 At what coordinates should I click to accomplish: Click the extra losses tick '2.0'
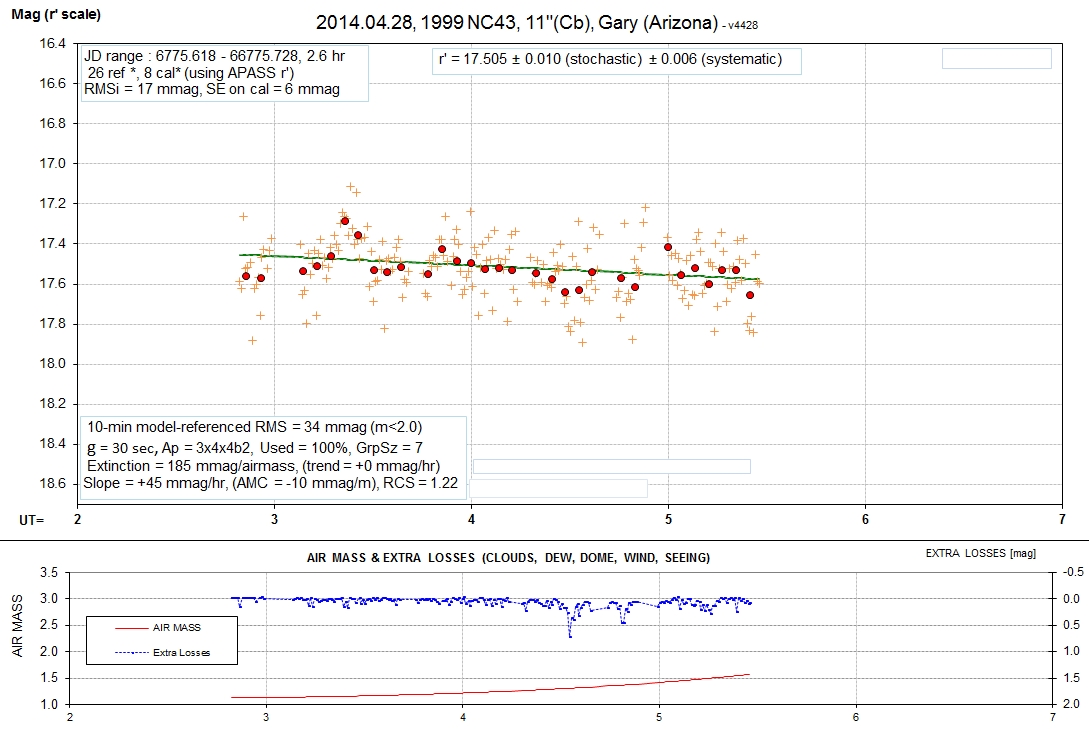point(1072,704)
